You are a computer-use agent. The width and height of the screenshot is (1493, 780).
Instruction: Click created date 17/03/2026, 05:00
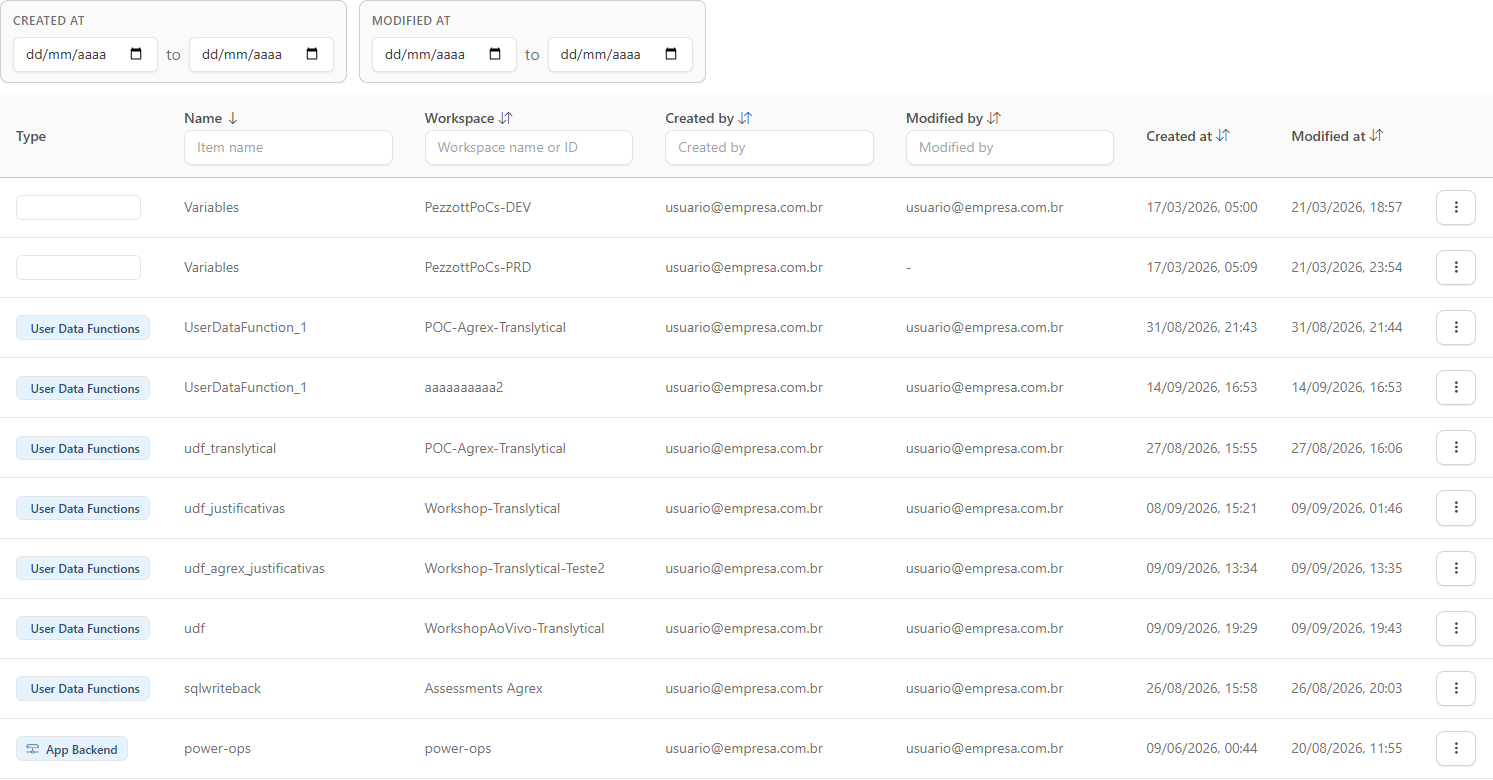point(1202,207)
